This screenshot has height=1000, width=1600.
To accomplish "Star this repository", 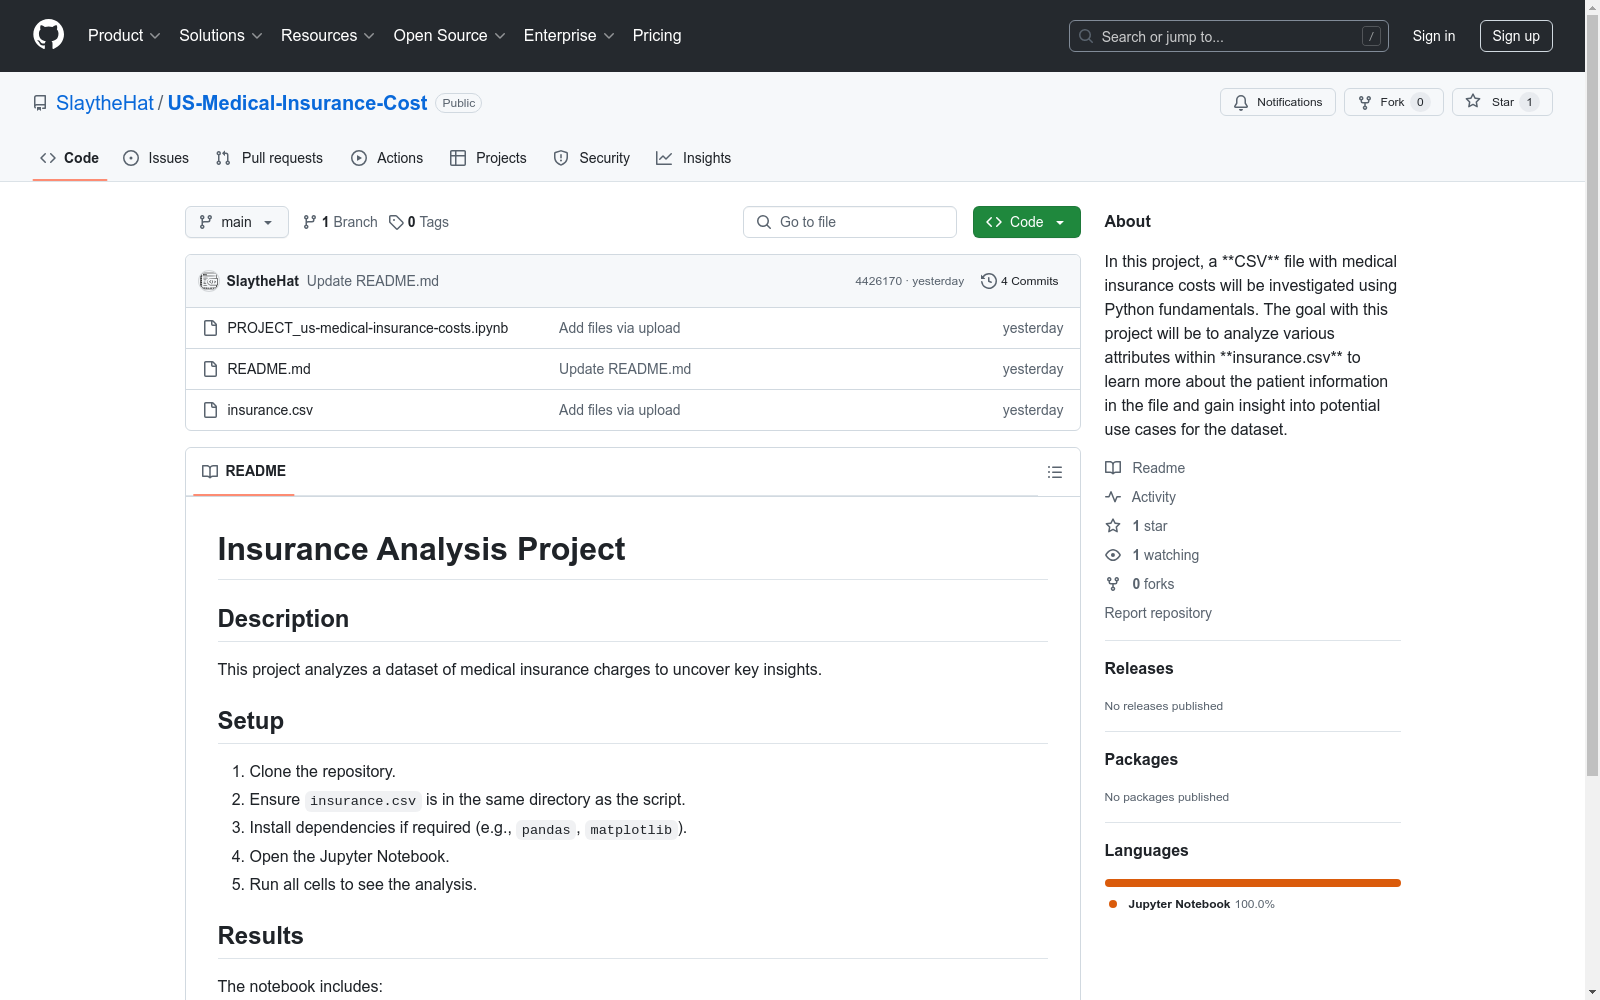I will coord(1502,102).
